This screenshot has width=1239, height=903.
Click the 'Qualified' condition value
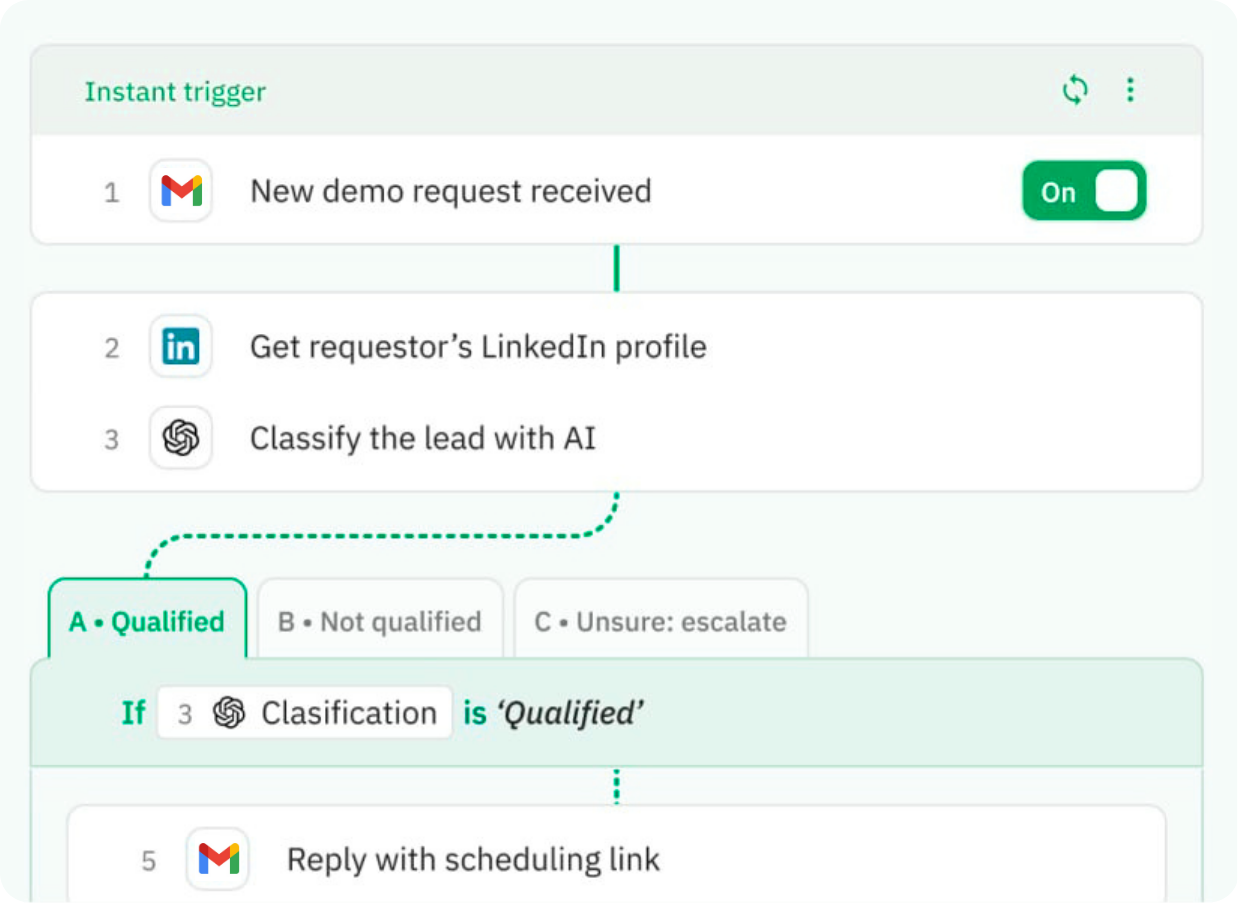570,713
